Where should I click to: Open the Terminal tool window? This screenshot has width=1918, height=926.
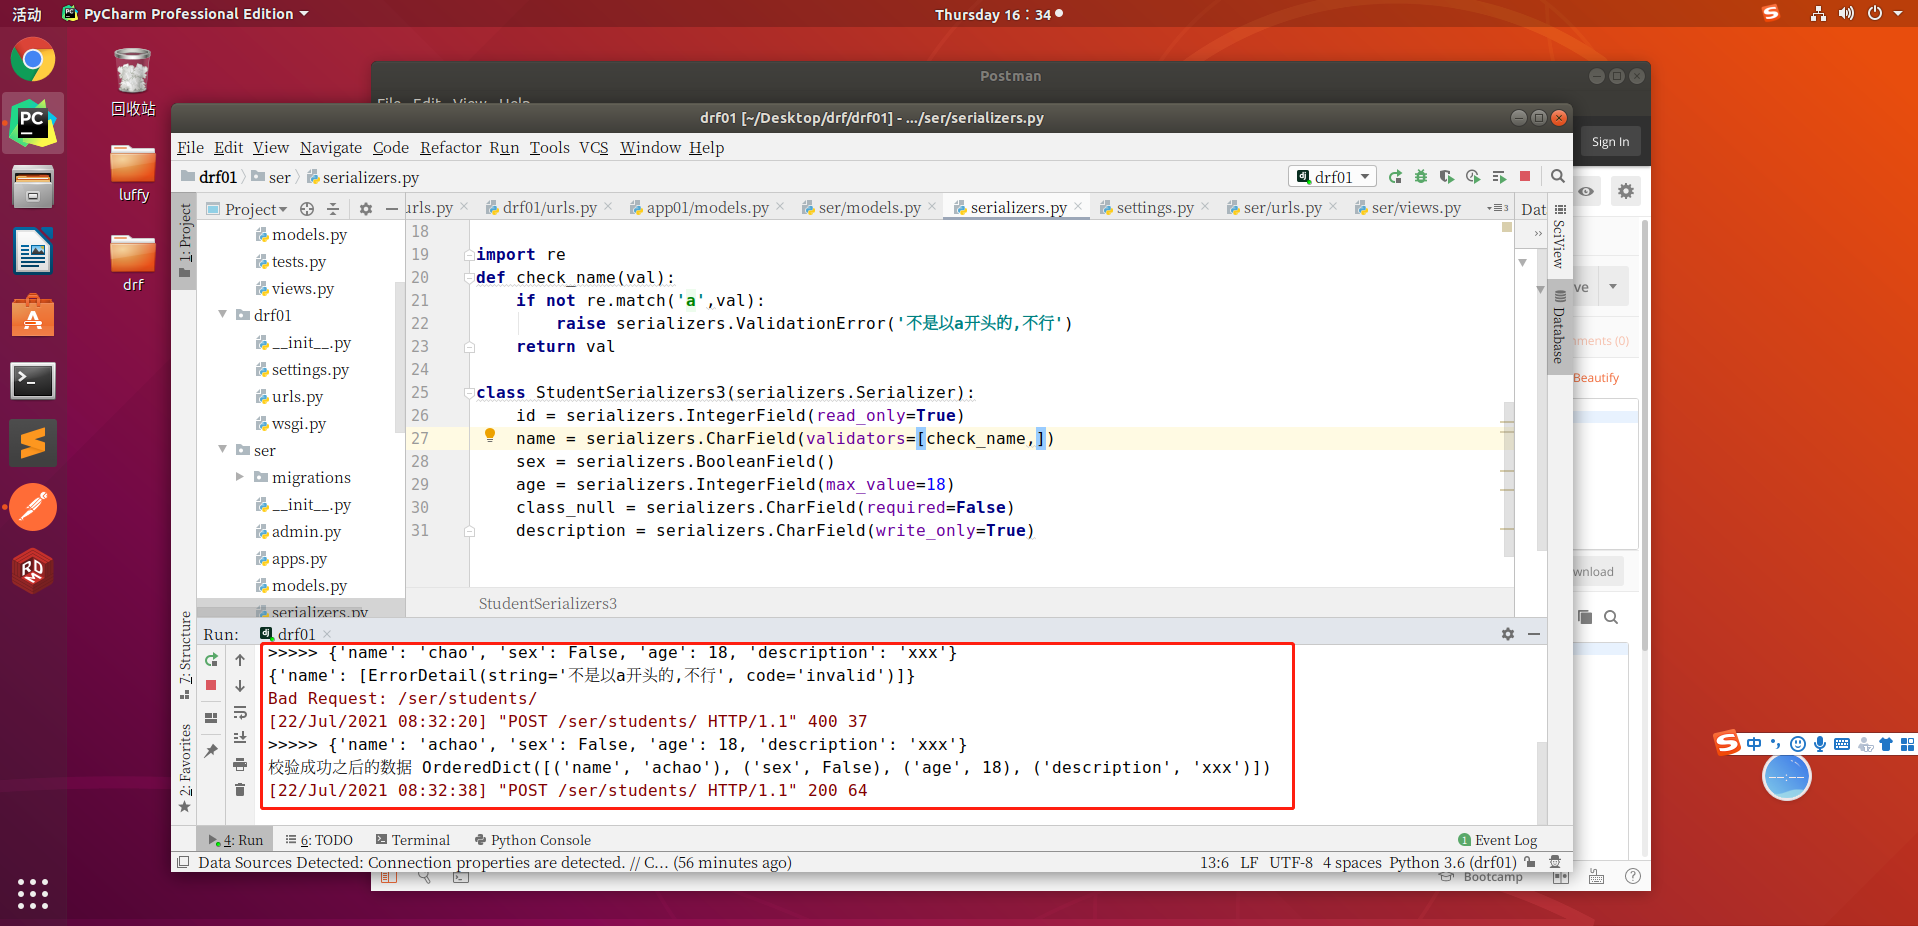413,840
